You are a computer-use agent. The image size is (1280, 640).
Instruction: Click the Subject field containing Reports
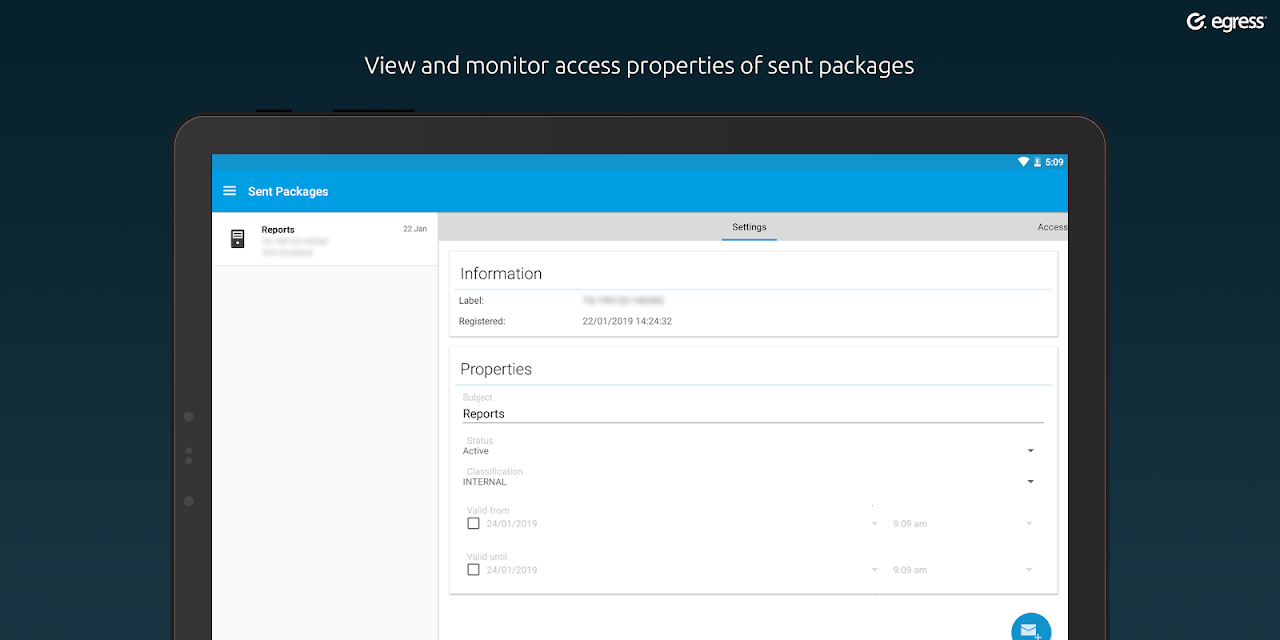point(752,414)
